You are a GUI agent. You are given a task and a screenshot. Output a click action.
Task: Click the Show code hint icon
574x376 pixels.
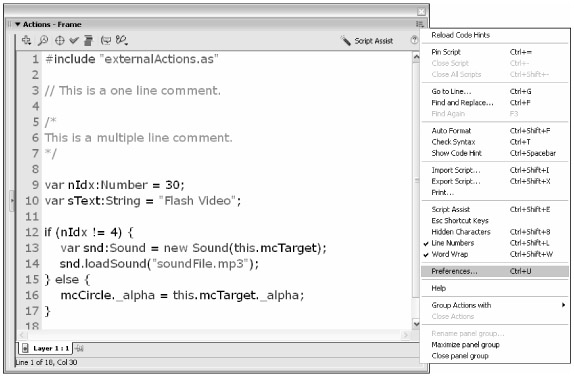point(106,40)
